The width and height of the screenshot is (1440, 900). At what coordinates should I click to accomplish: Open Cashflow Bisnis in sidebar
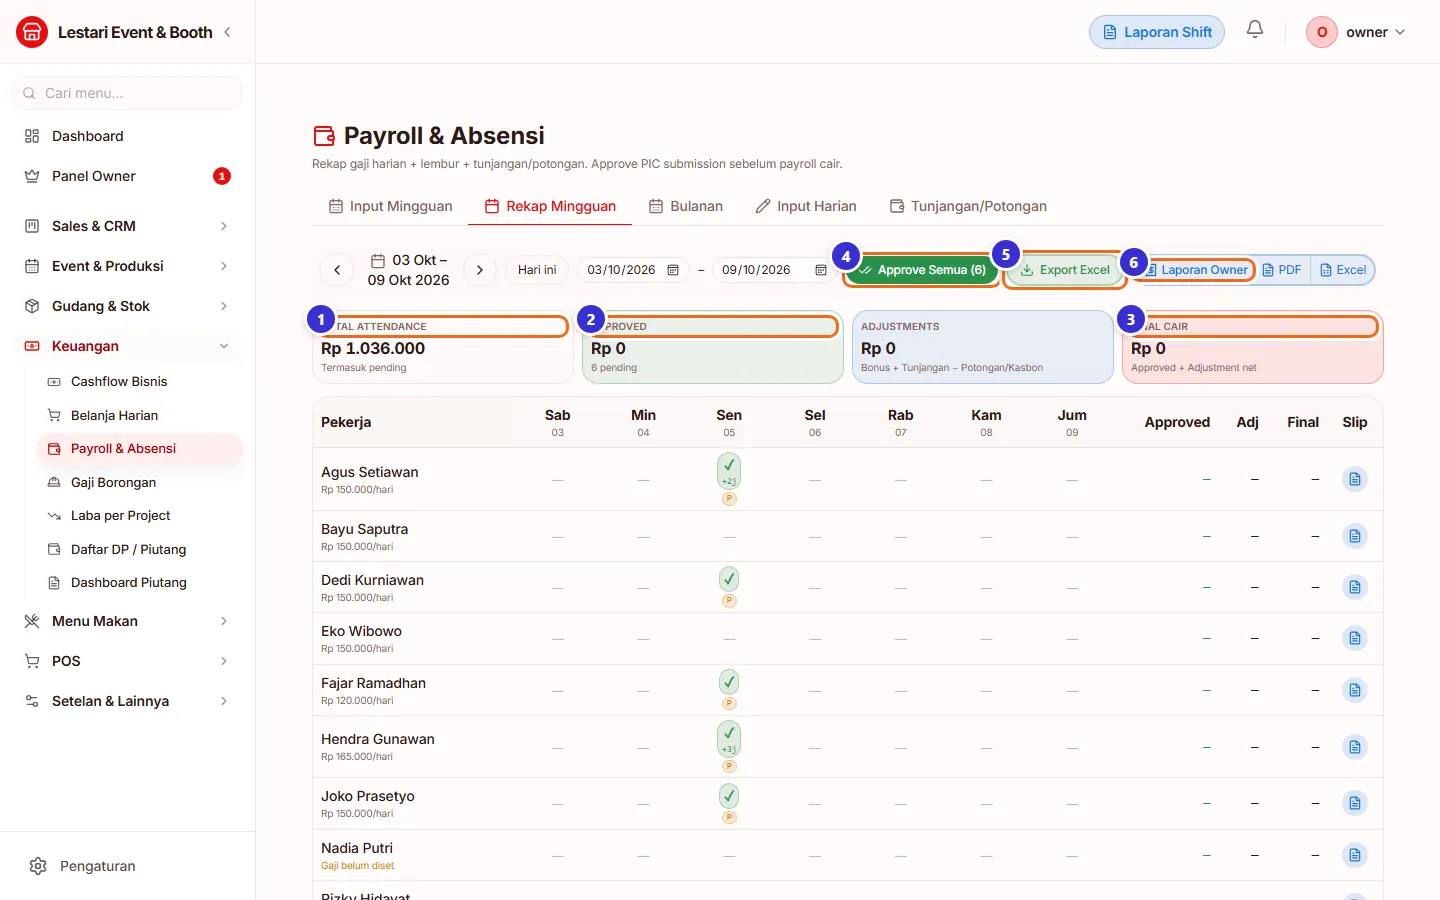[140, 381]
